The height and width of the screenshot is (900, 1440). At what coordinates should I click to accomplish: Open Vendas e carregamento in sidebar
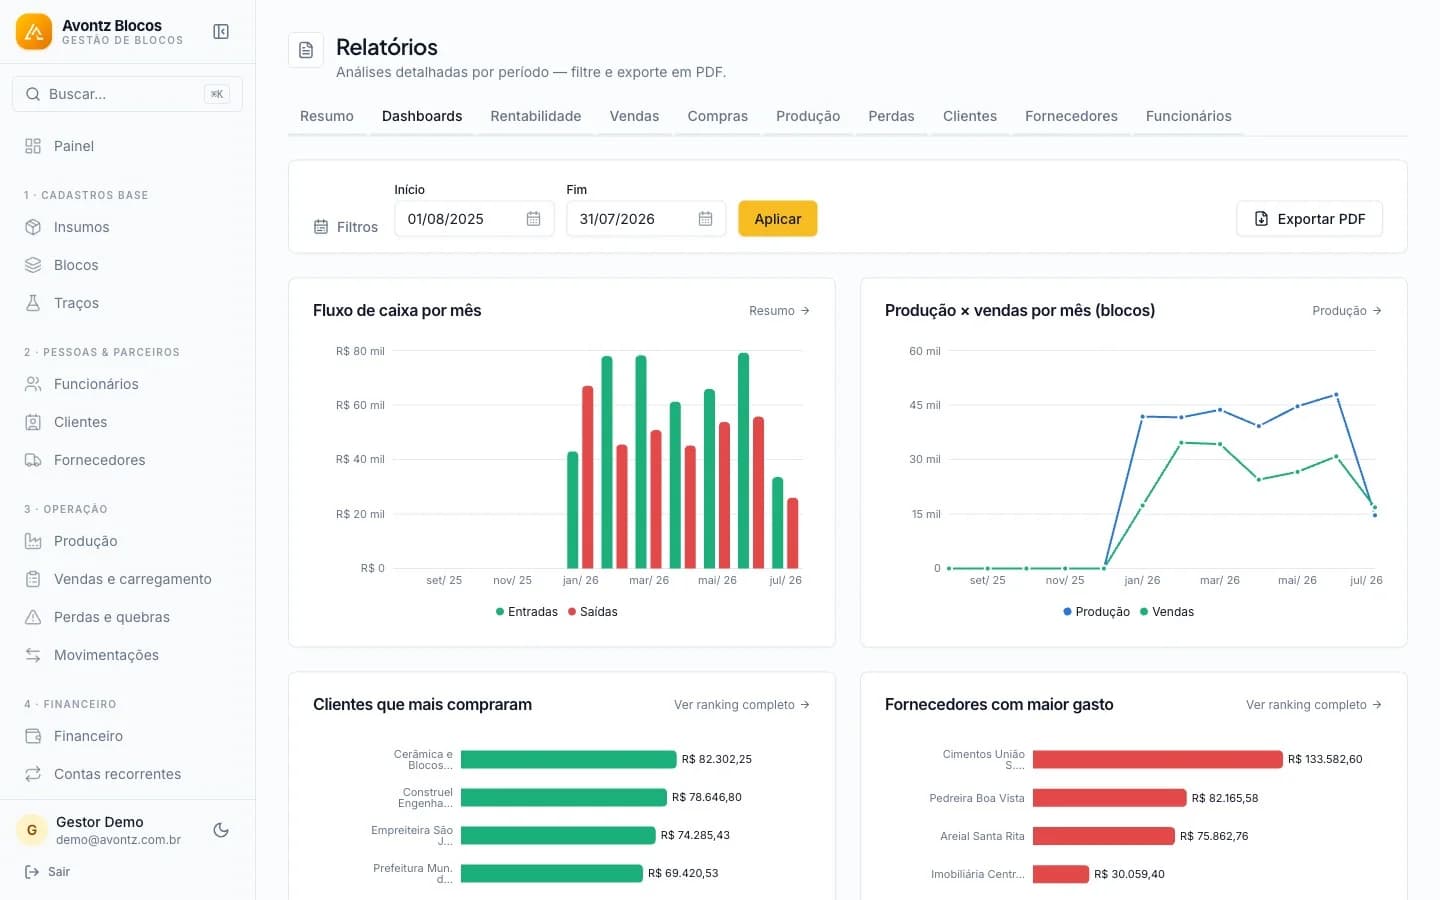pyautogui.click(x=127, y=579)
